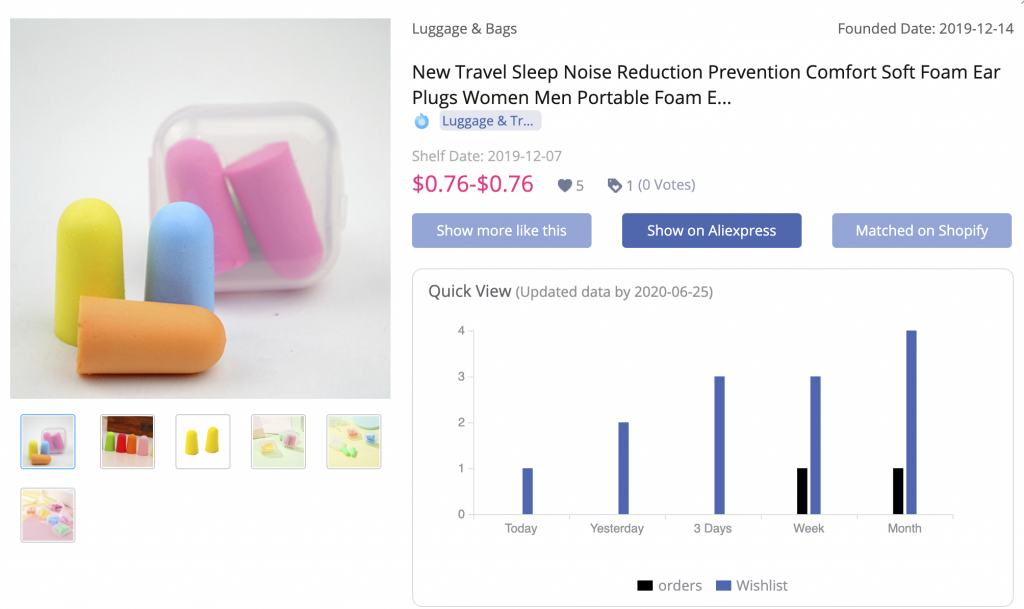Toggle the blue Wishlist legend swatch
This screenshot has width=1024, height=609.
[x=724, y=586]
